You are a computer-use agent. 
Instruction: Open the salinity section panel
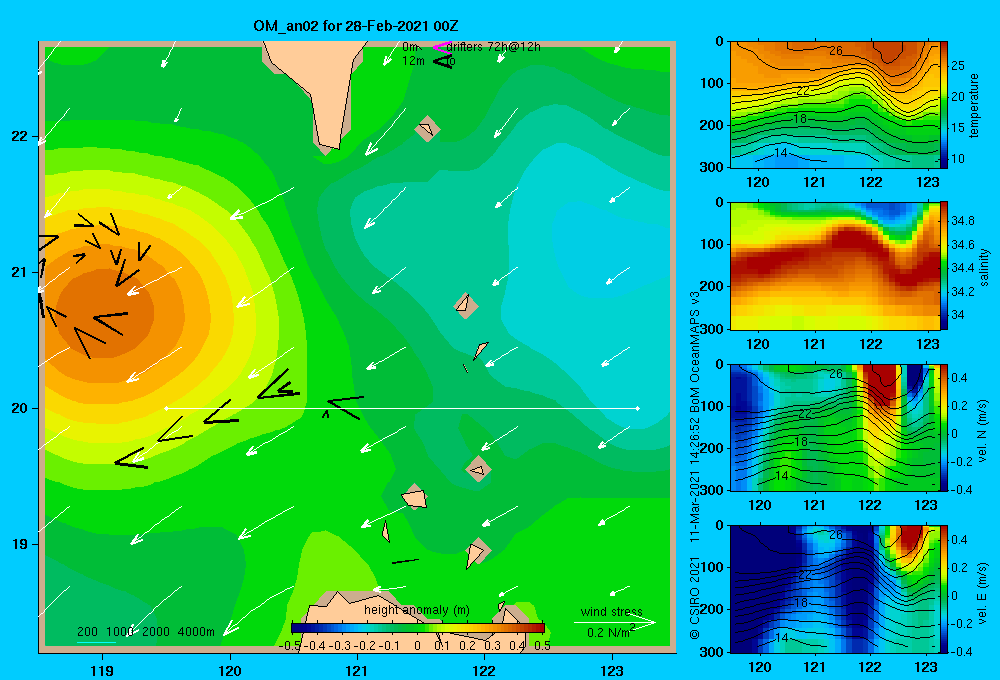click(835, 266)
